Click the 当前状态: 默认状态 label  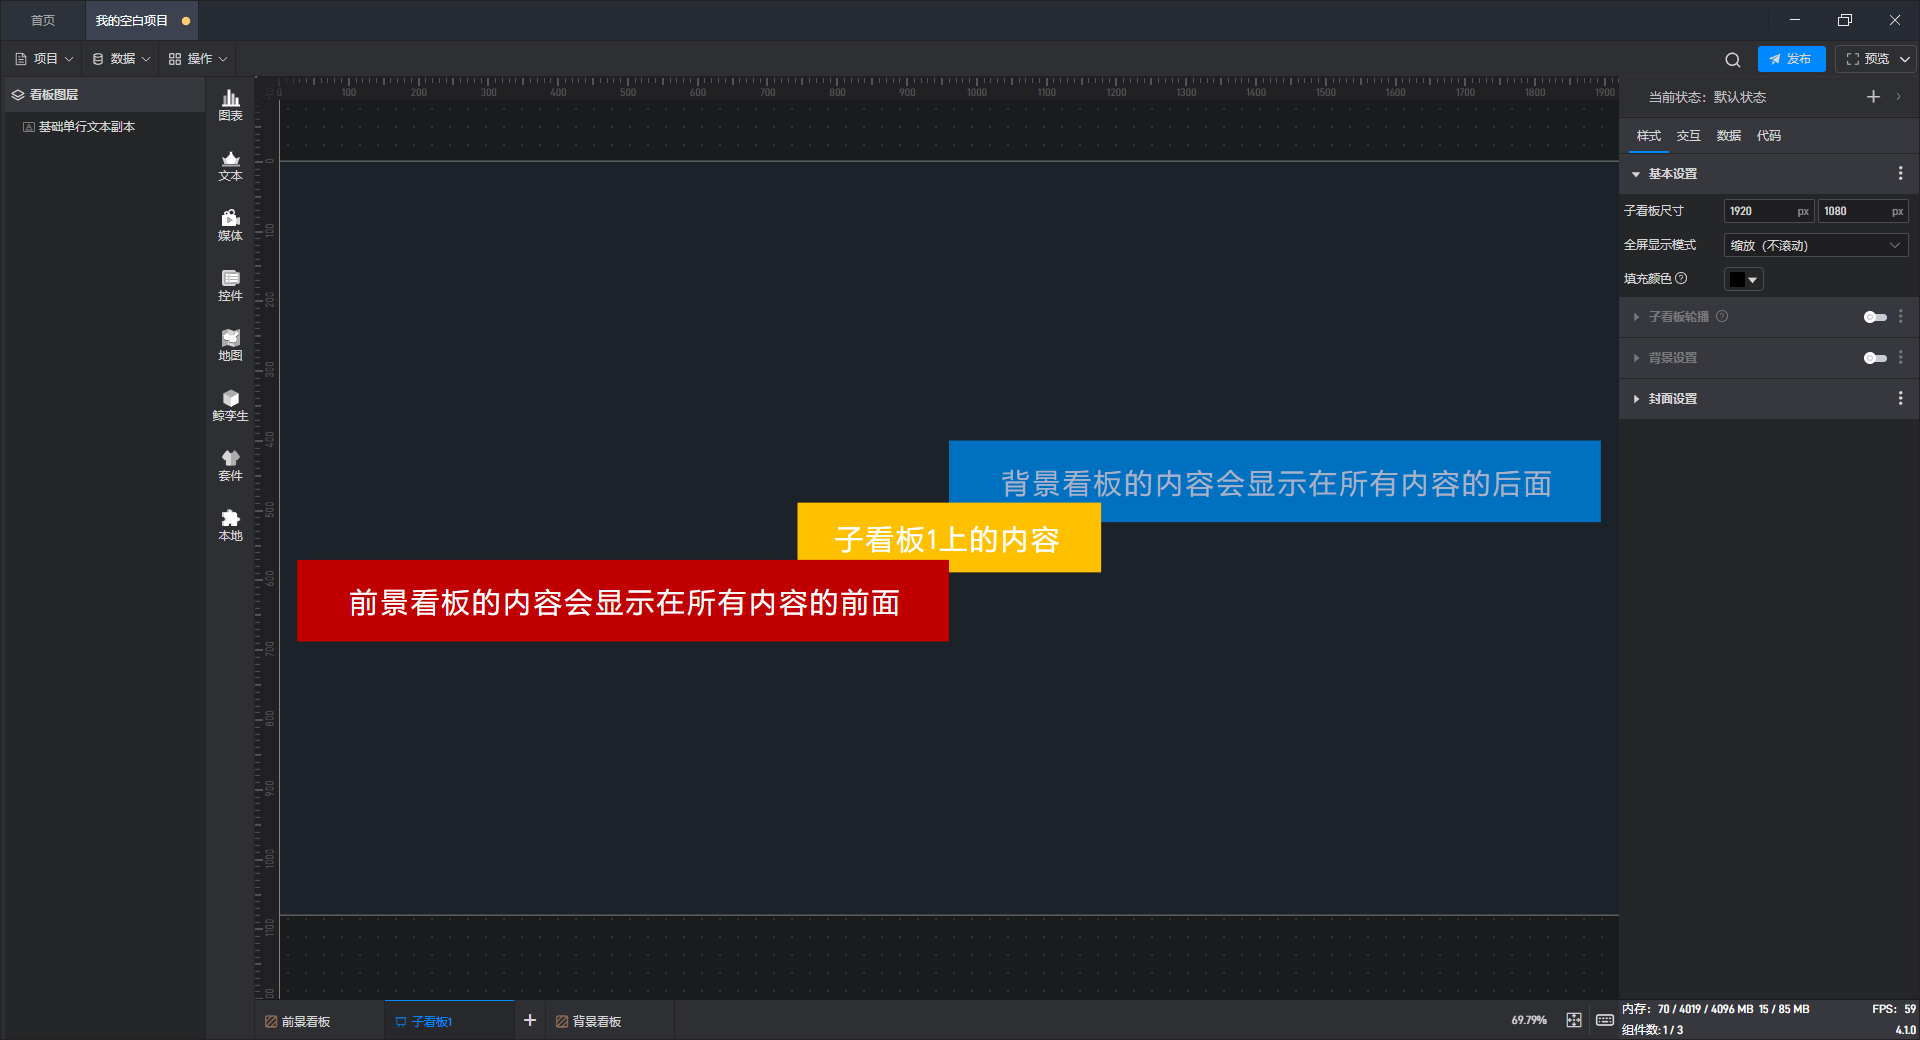1707,97
